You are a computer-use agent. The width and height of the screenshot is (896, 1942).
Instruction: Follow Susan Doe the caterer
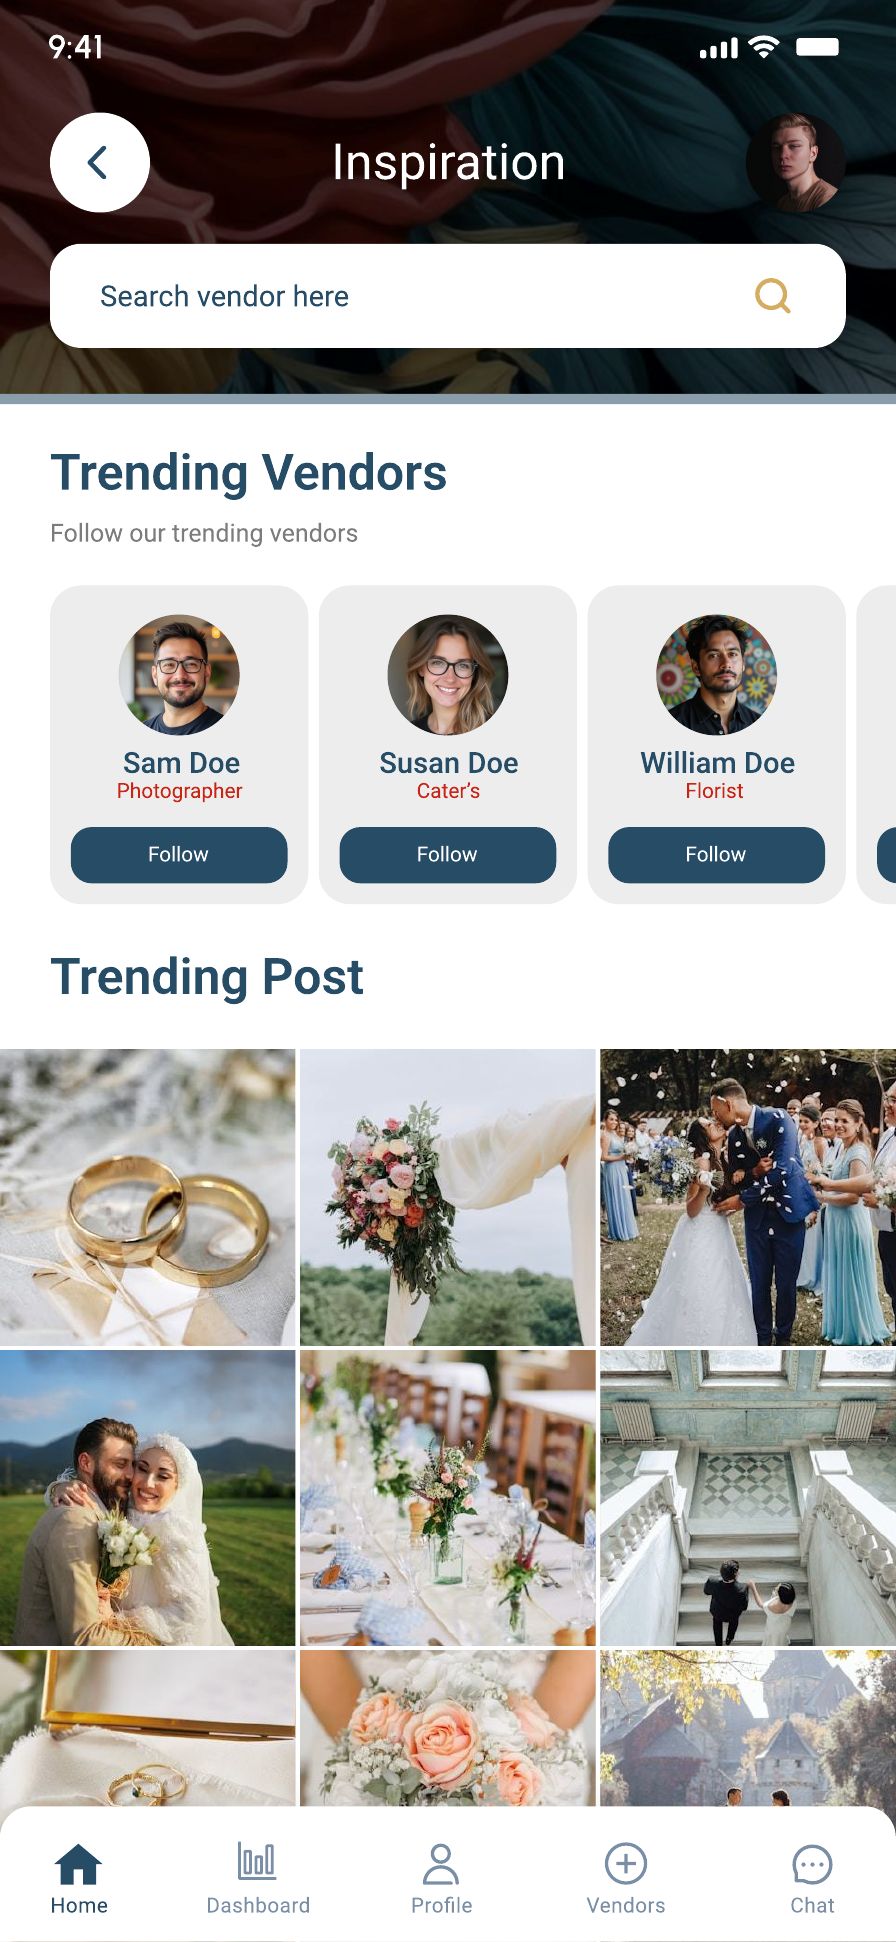pyautogui.click(x=448, y=855)
